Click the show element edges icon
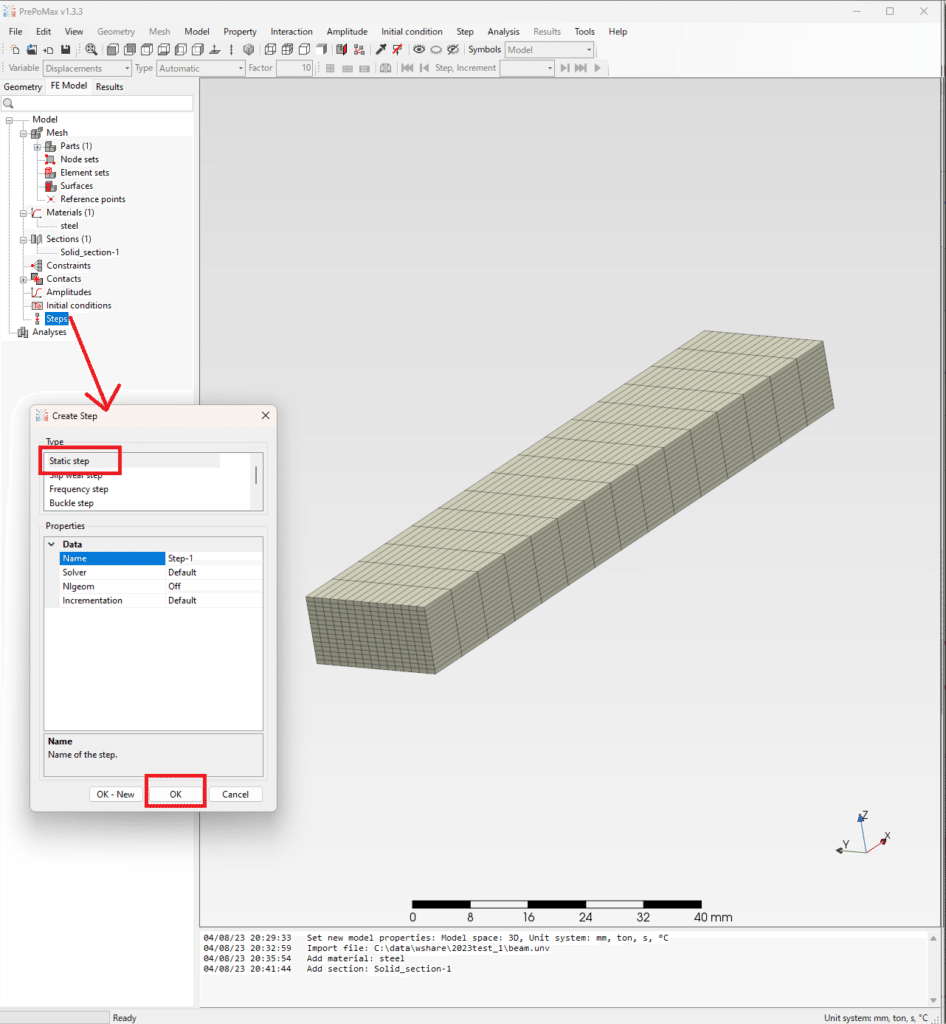946x1024 pixels. pos(287,50)
